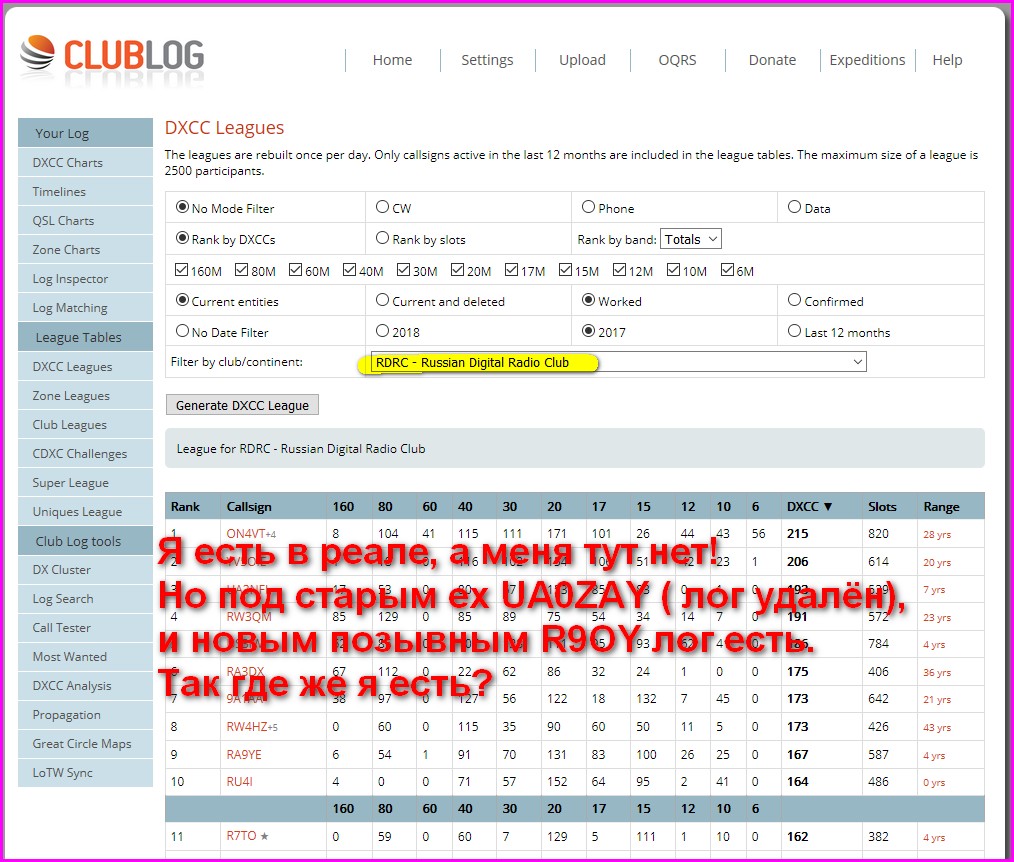Select Last 12 months date filter
This screenshot has height=862, width=1014.
795,331
